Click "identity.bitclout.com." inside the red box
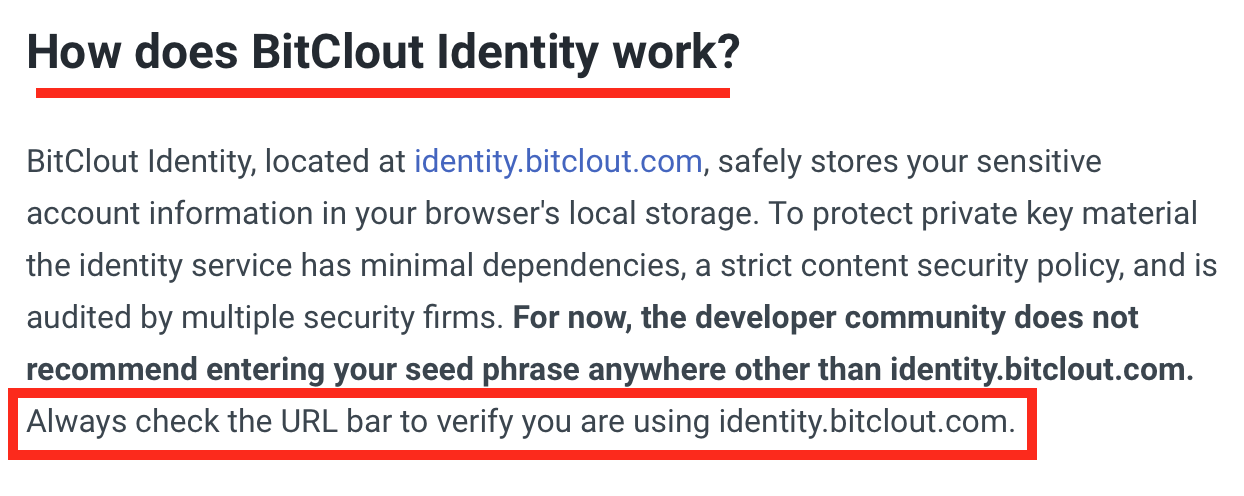 pos(866,422)
